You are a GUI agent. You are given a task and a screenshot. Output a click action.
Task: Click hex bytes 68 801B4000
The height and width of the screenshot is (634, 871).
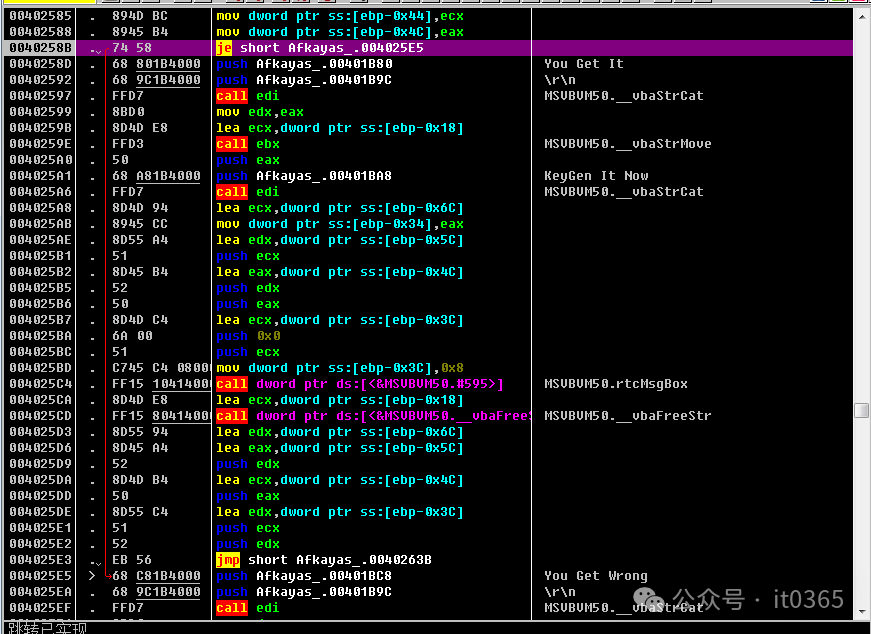(156, 64)
